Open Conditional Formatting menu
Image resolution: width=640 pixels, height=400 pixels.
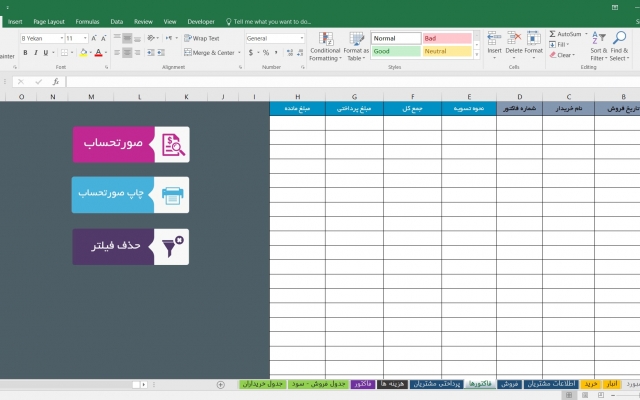point(325,47)
